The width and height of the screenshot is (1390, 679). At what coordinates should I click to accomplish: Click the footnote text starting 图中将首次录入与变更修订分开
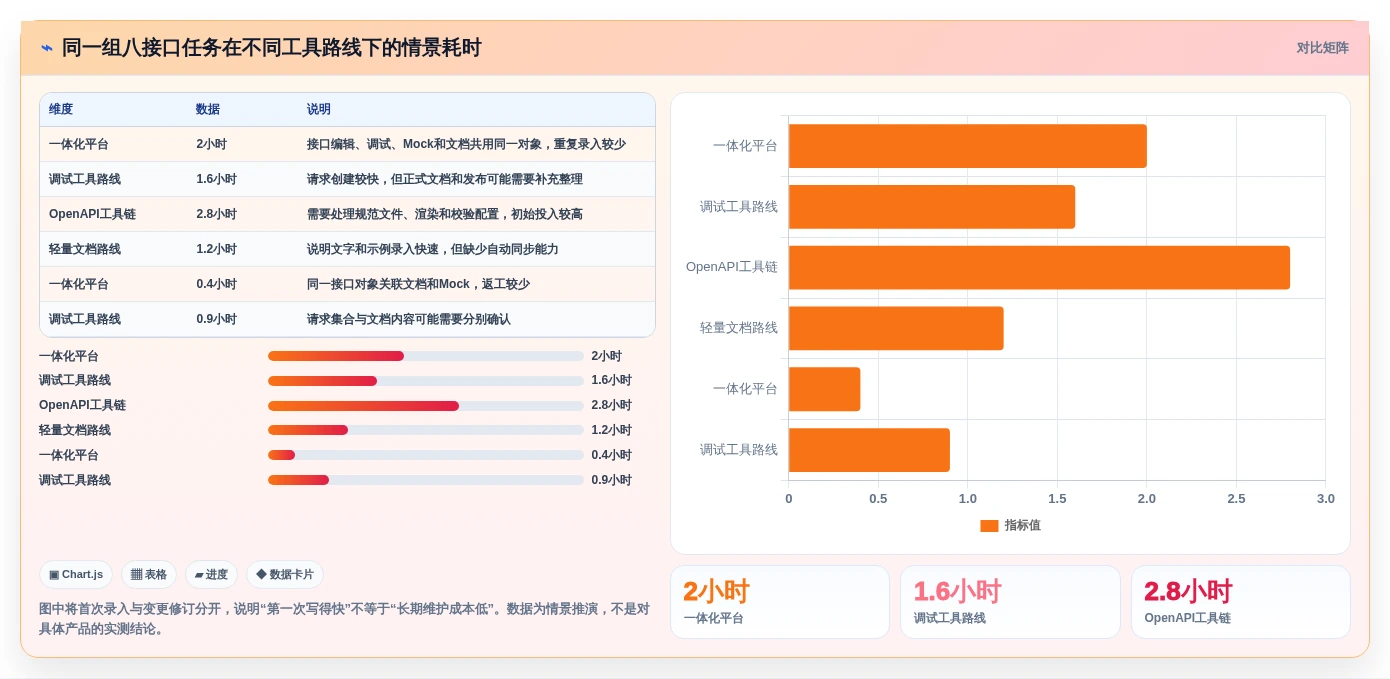point(345,619)
